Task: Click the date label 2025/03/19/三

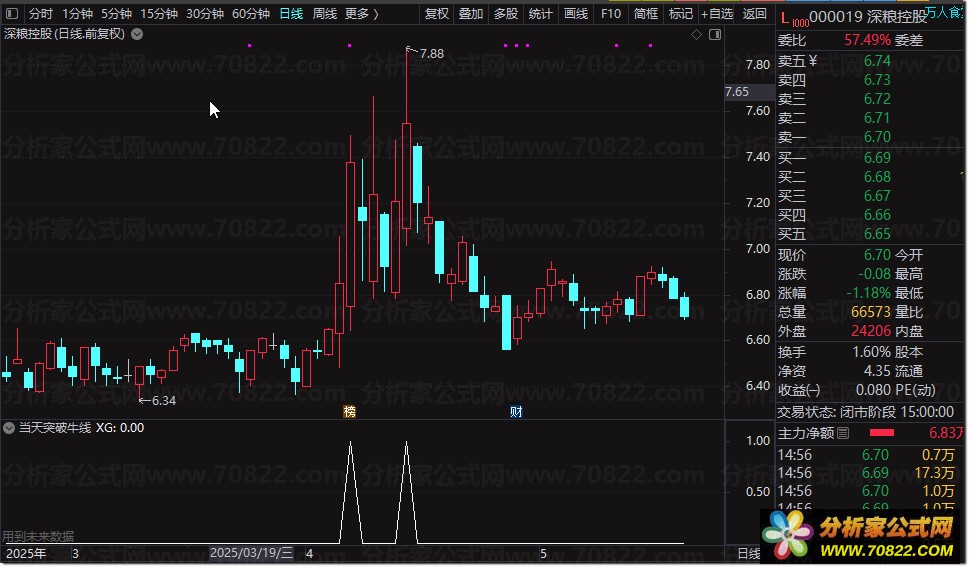Action: coord(251,553)
